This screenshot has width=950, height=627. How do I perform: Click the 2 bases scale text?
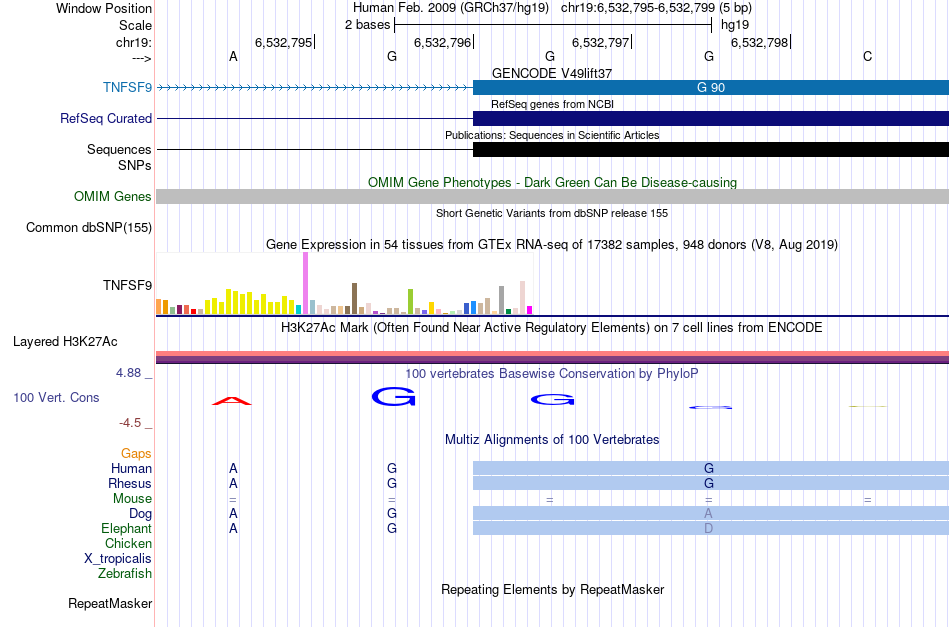tap(368, 25)
